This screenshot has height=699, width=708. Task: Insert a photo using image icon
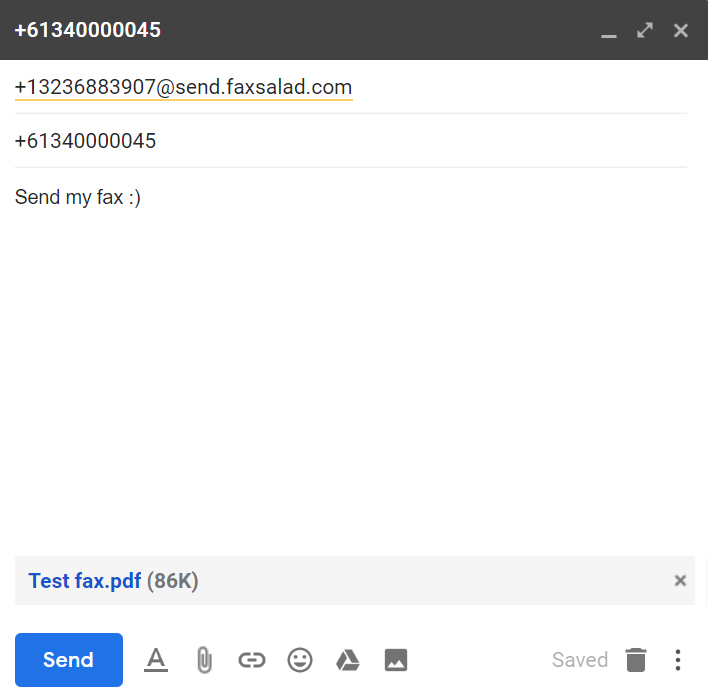point(396,660)
